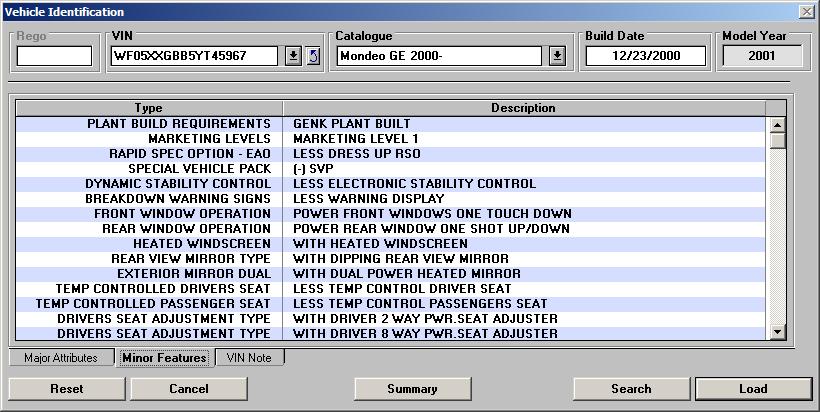Click MARKETING LEVEL 1 description
The height and width of the screenshot is (412, 820).
356,139
